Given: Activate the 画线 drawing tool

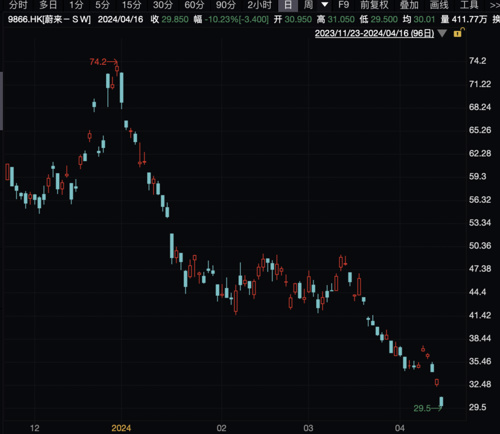Looking at the screenshot, I should (x=439, y=5).
